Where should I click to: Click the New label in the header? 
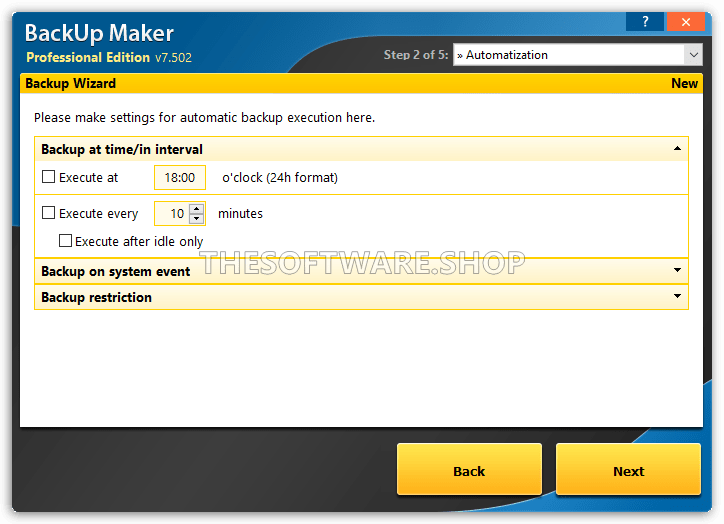(x=684, y=84)
